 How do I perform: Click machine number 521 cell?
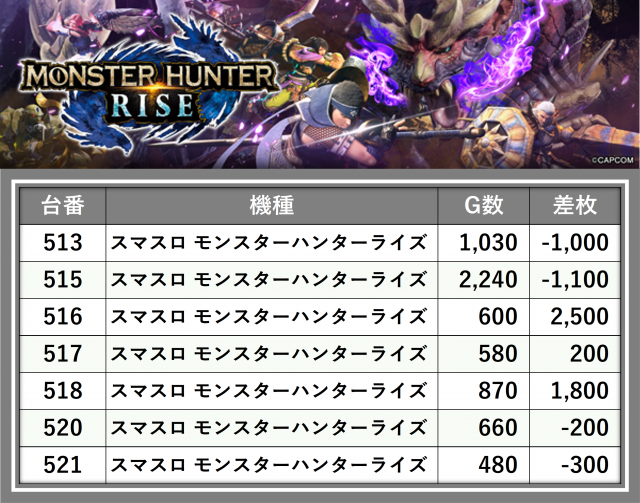tap(62, 465)
